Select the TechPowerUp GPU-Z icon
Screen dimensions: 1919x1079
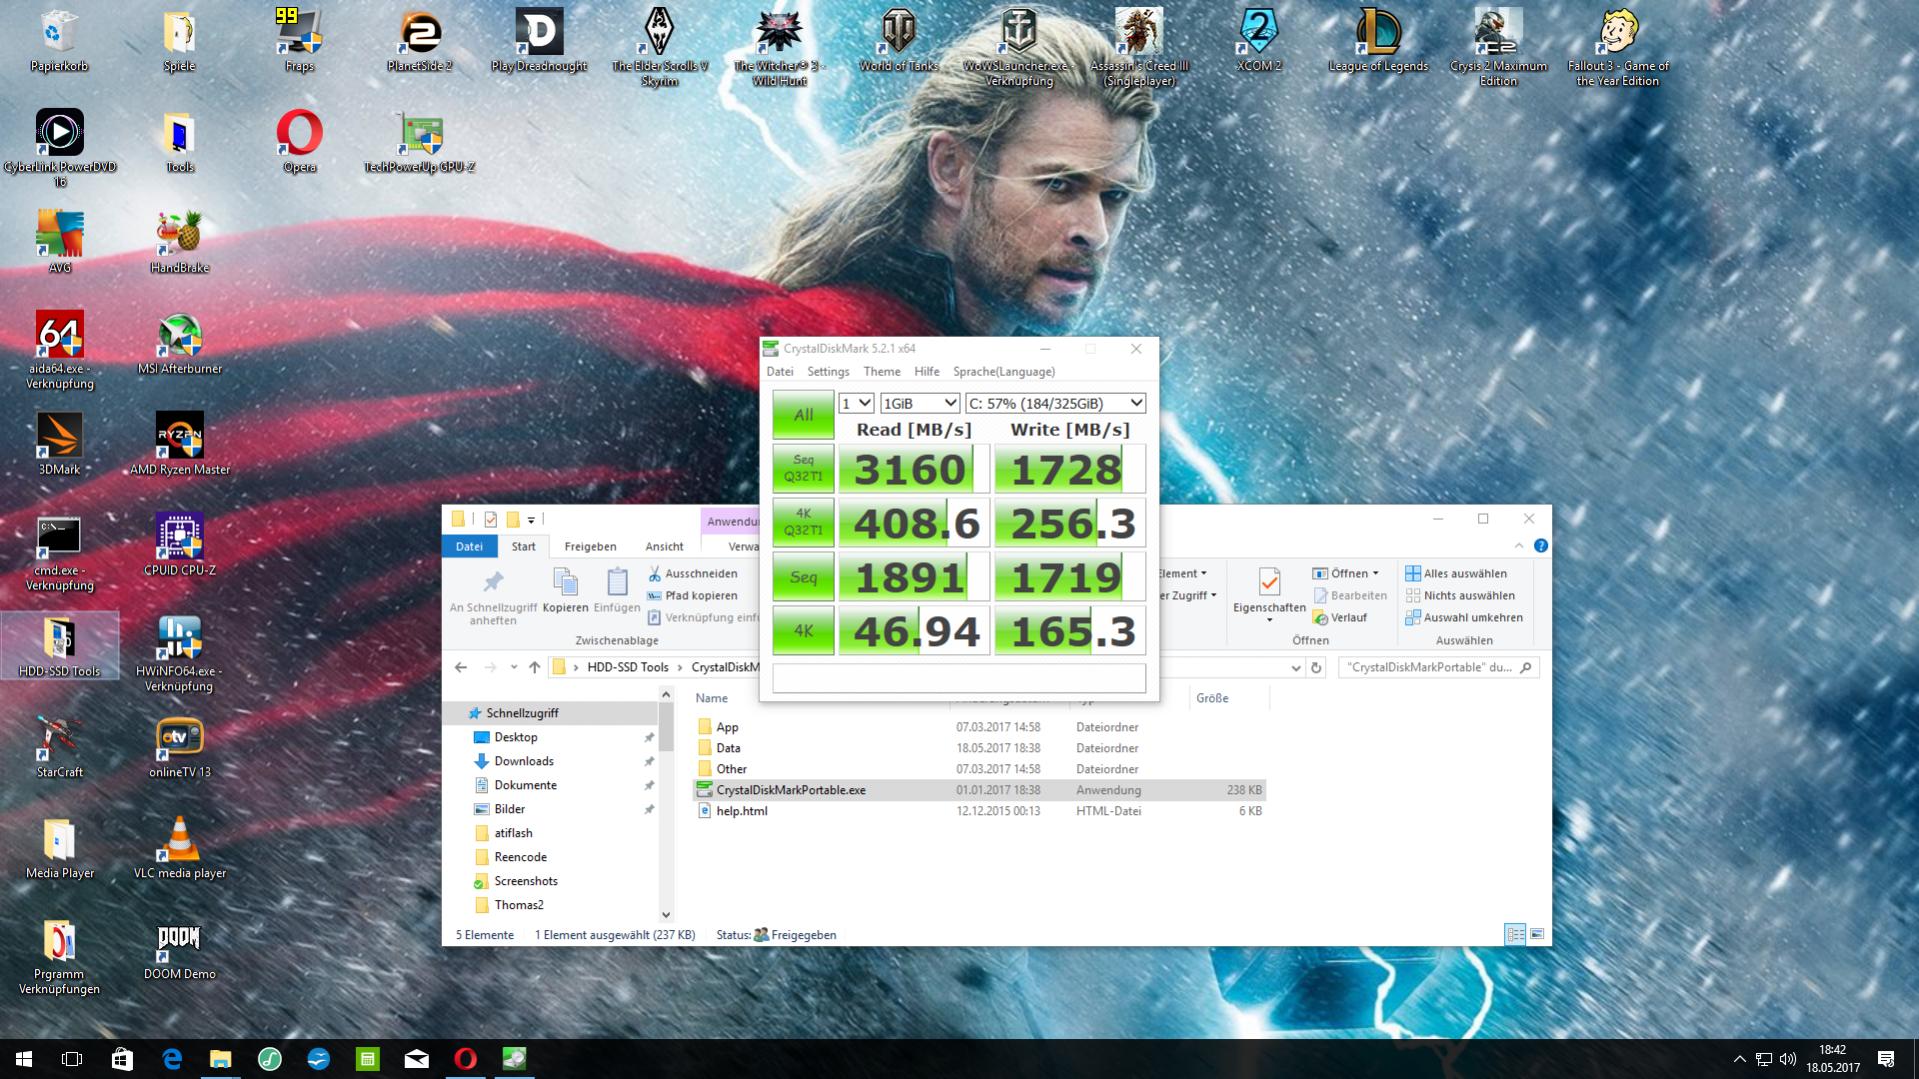point(419,141)
